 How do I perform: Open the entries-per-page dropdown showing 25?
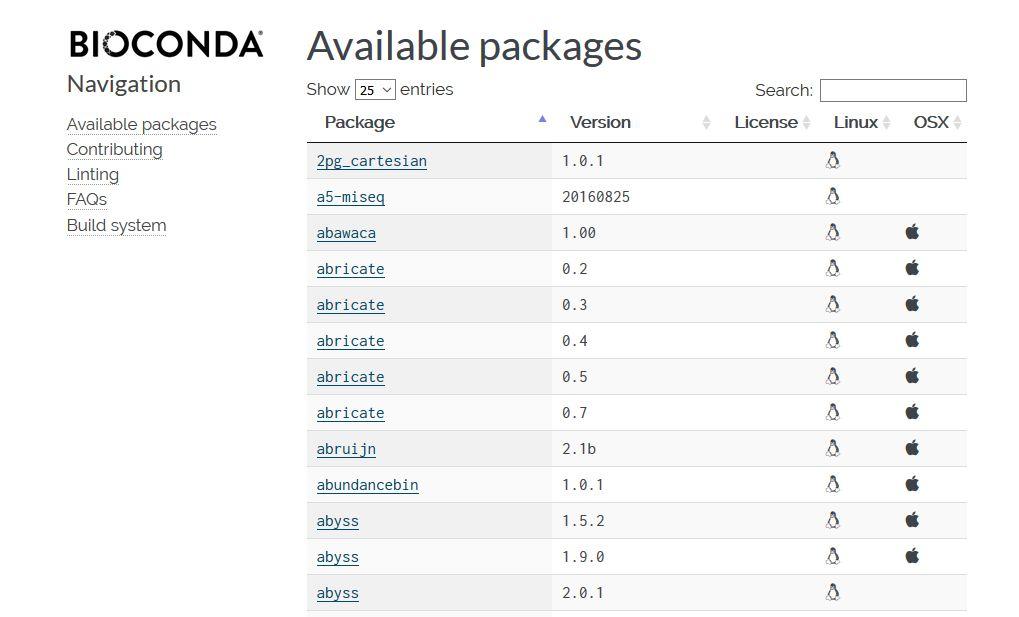pos(375,90)
